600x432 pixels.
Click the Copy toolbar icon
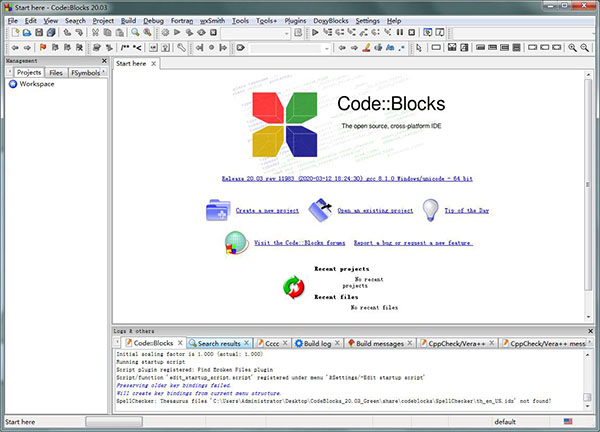tap(108, 33)
